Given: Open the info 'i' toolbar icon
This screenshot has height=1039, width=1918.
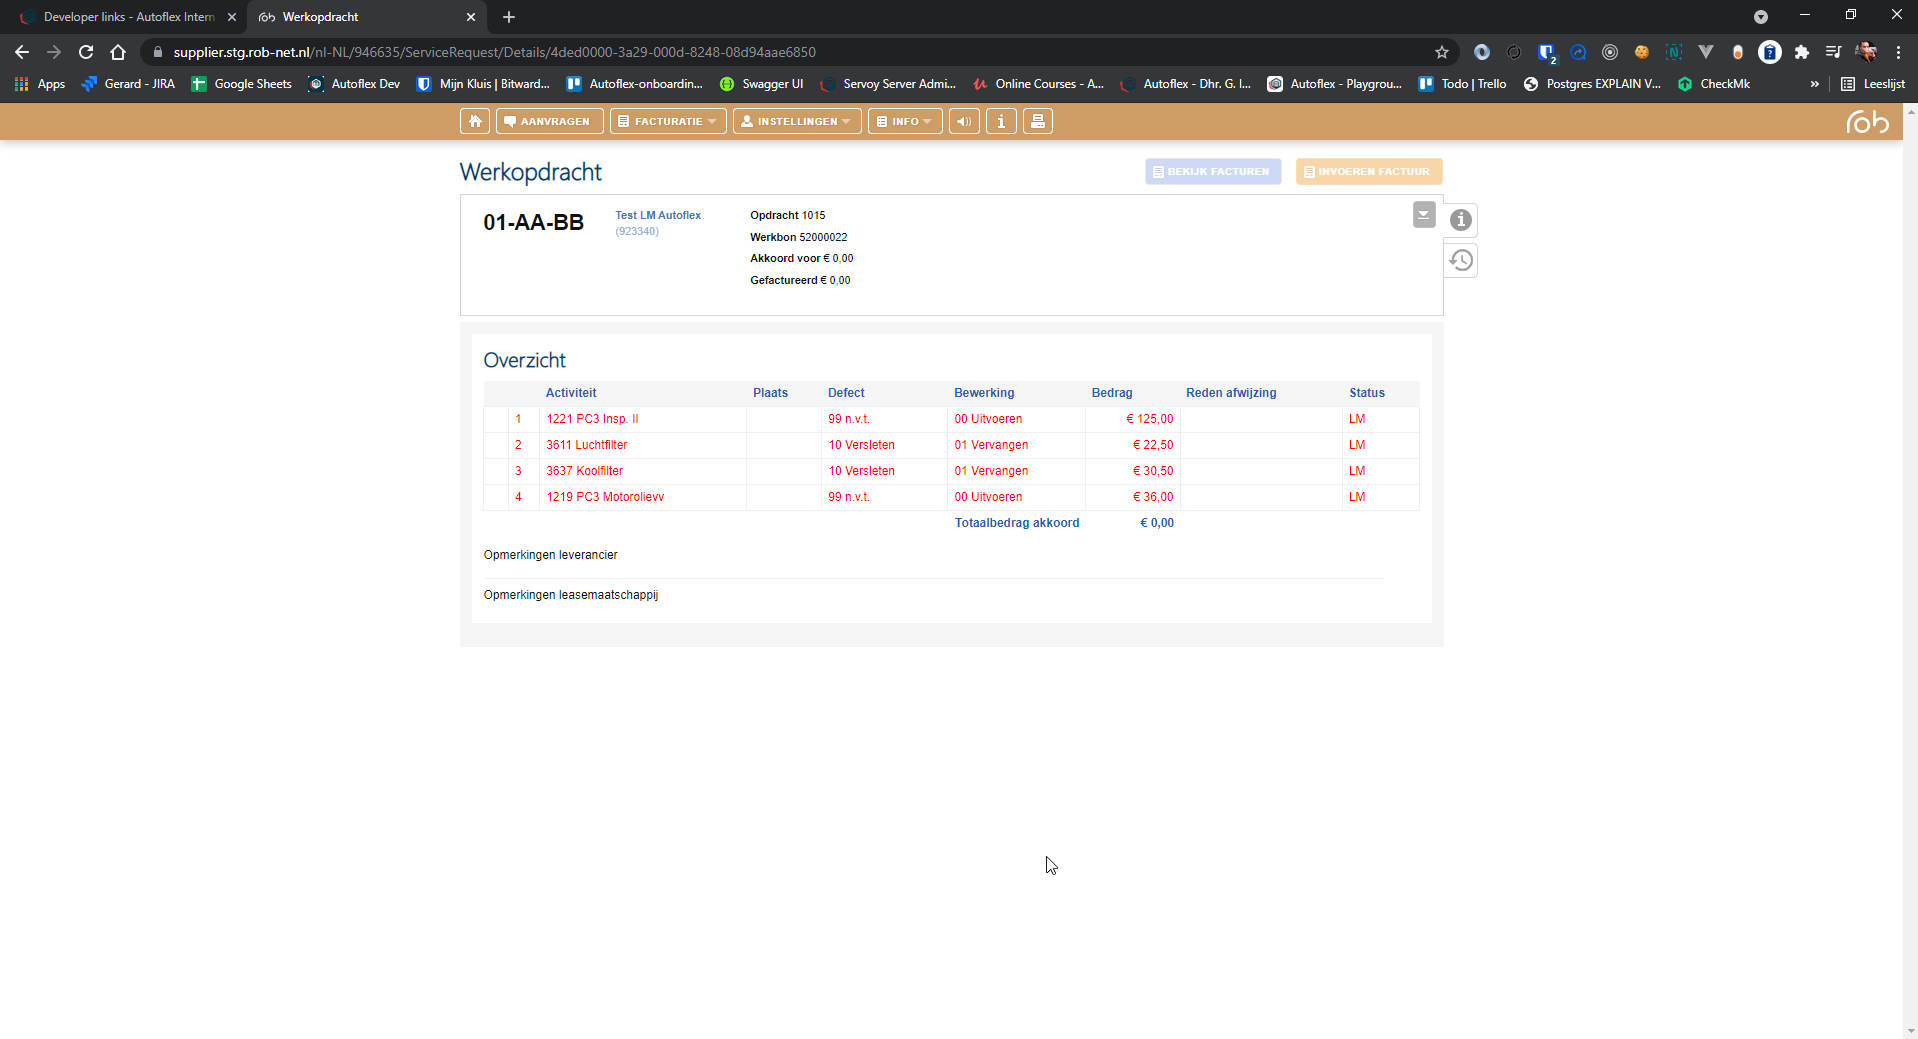Looking at the screenshot, I should [1001, 121].
